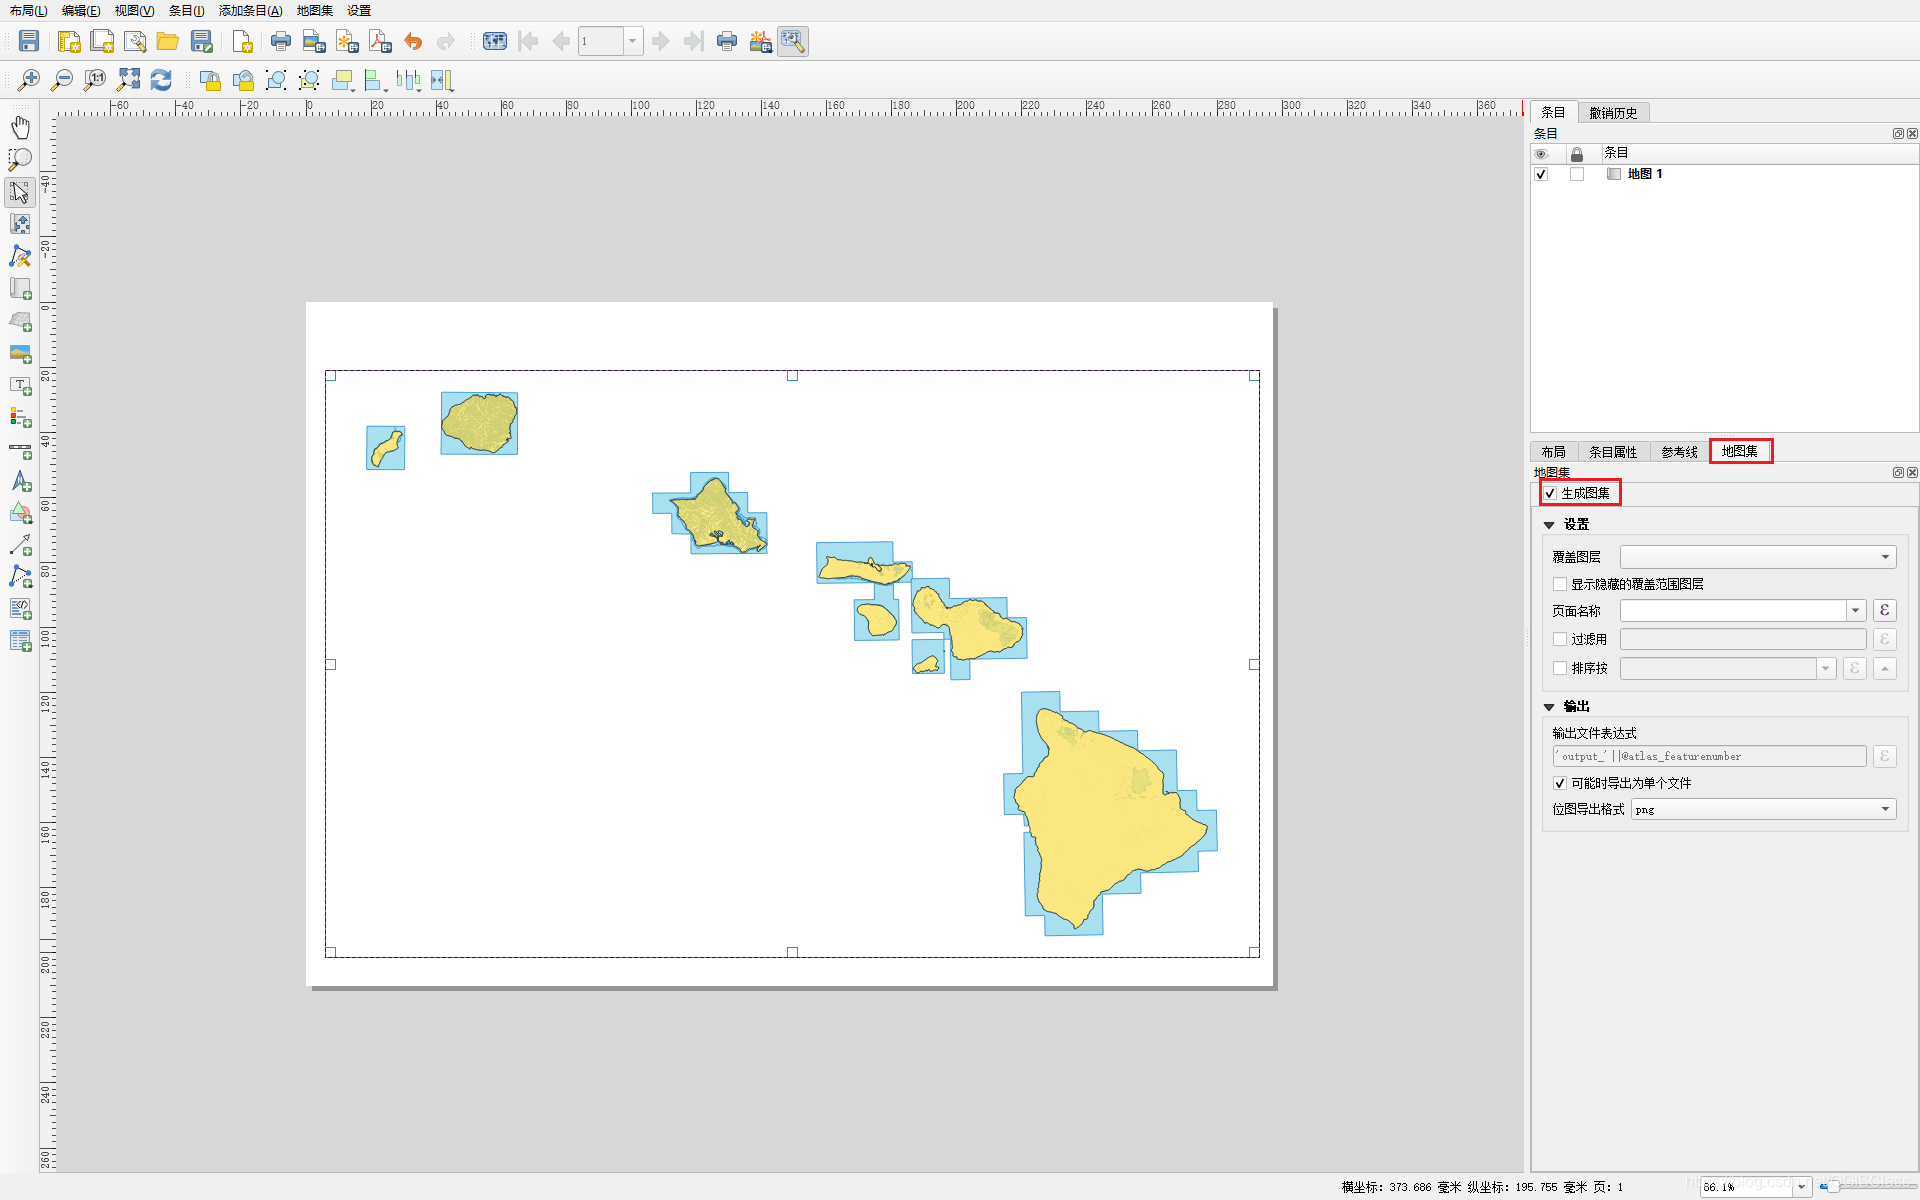Open the 位图导出格式 png dropdown
Screen dimensions: 1920x1200
(x=1763, y=809)
